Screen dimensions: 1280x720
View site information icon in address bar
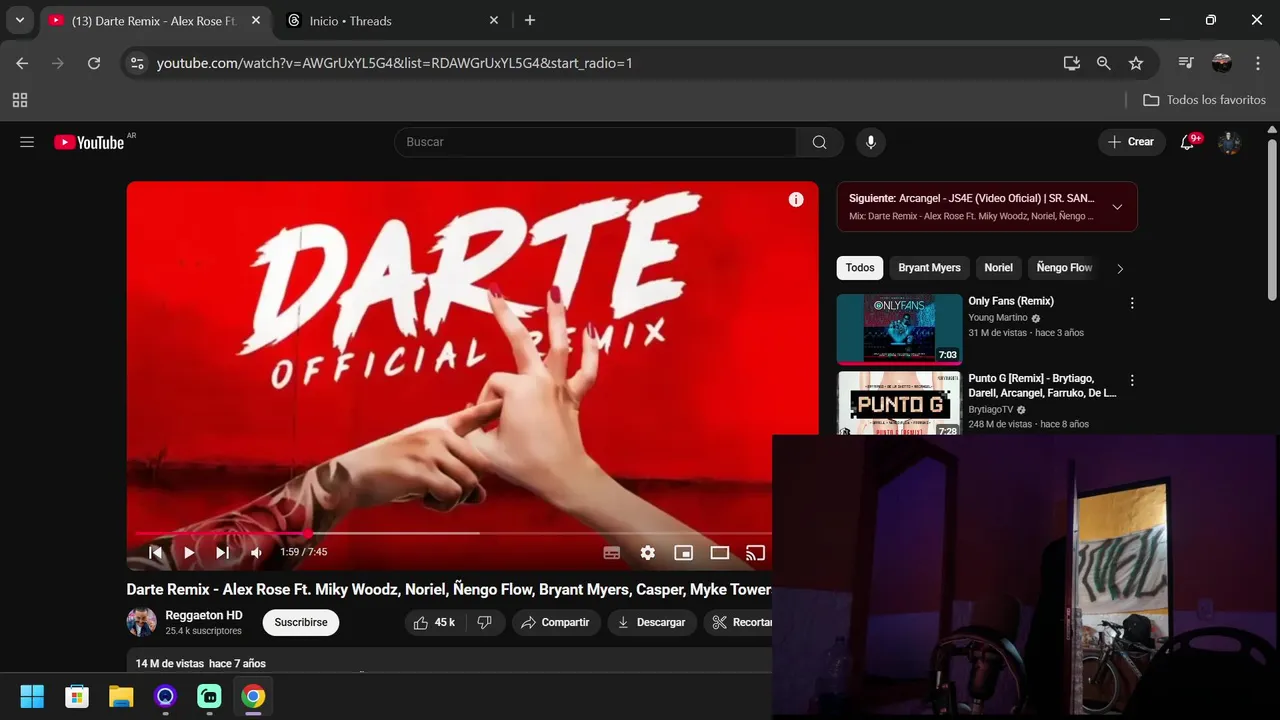[x=138, y=63]
